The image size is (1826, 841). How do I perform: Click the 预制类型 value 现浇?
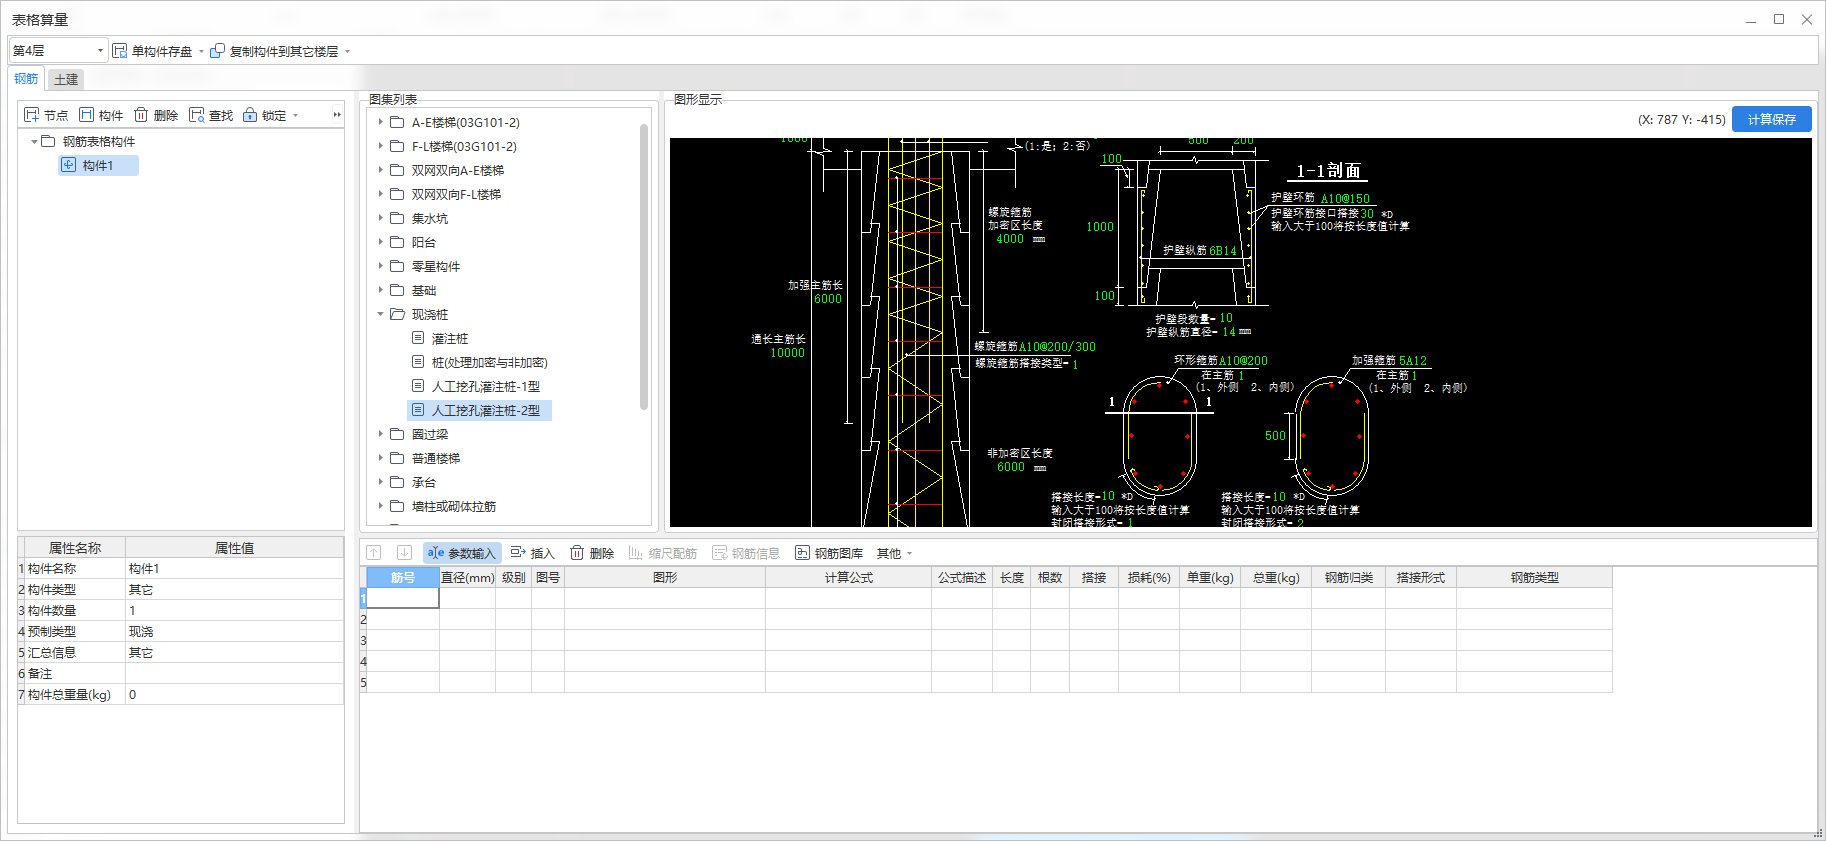[234, 631]
